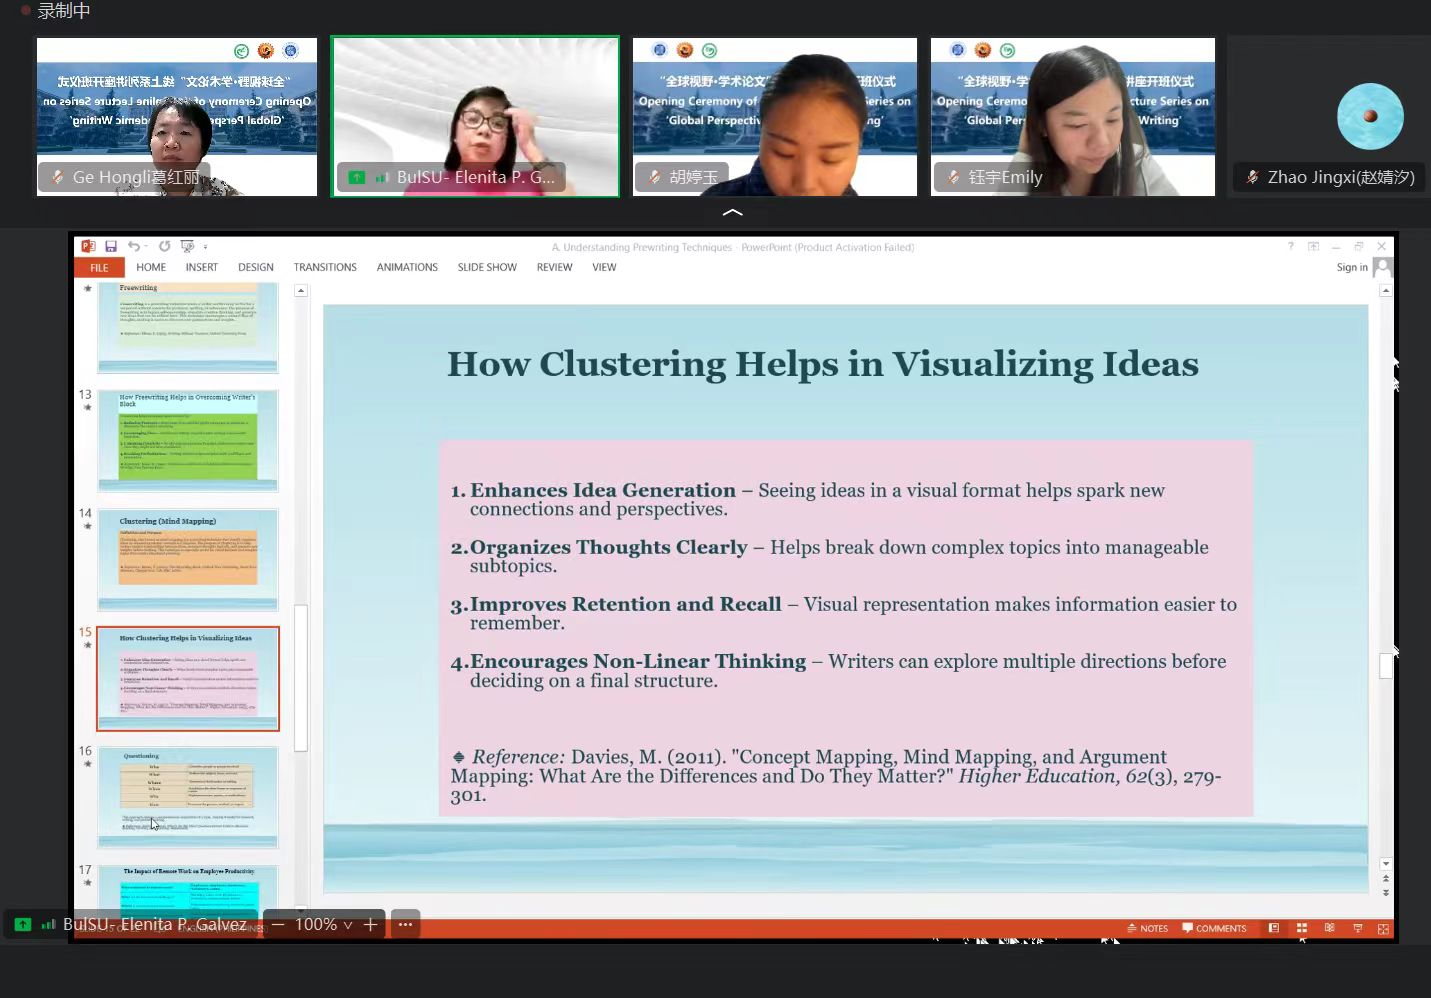Switch to Normal view in the status bar

click(x=1273, y=928)
